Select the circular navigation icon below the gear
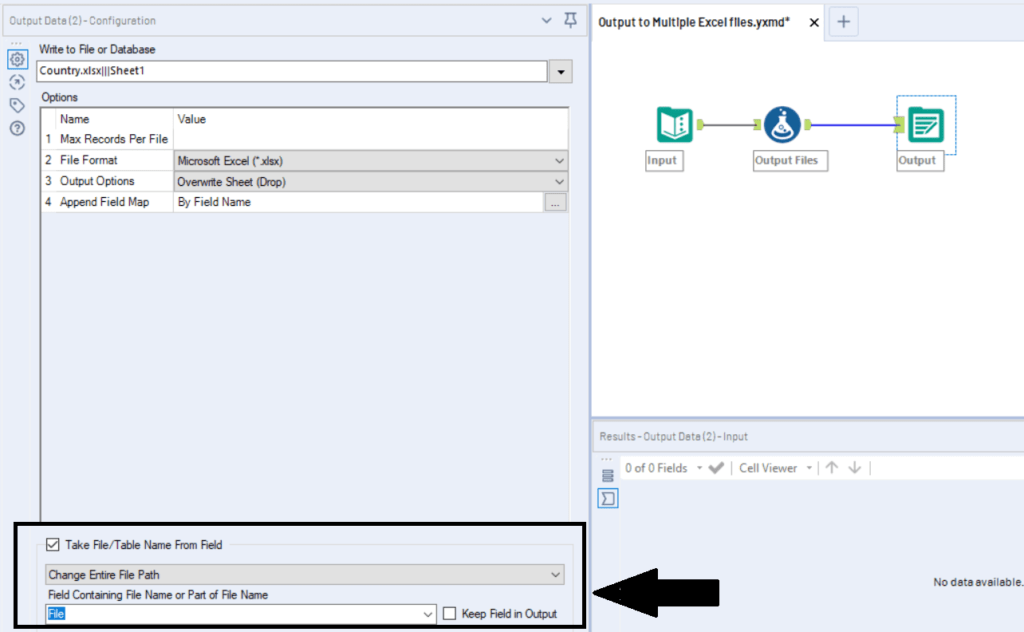1024x632 pixels. [x=16, y=82]
